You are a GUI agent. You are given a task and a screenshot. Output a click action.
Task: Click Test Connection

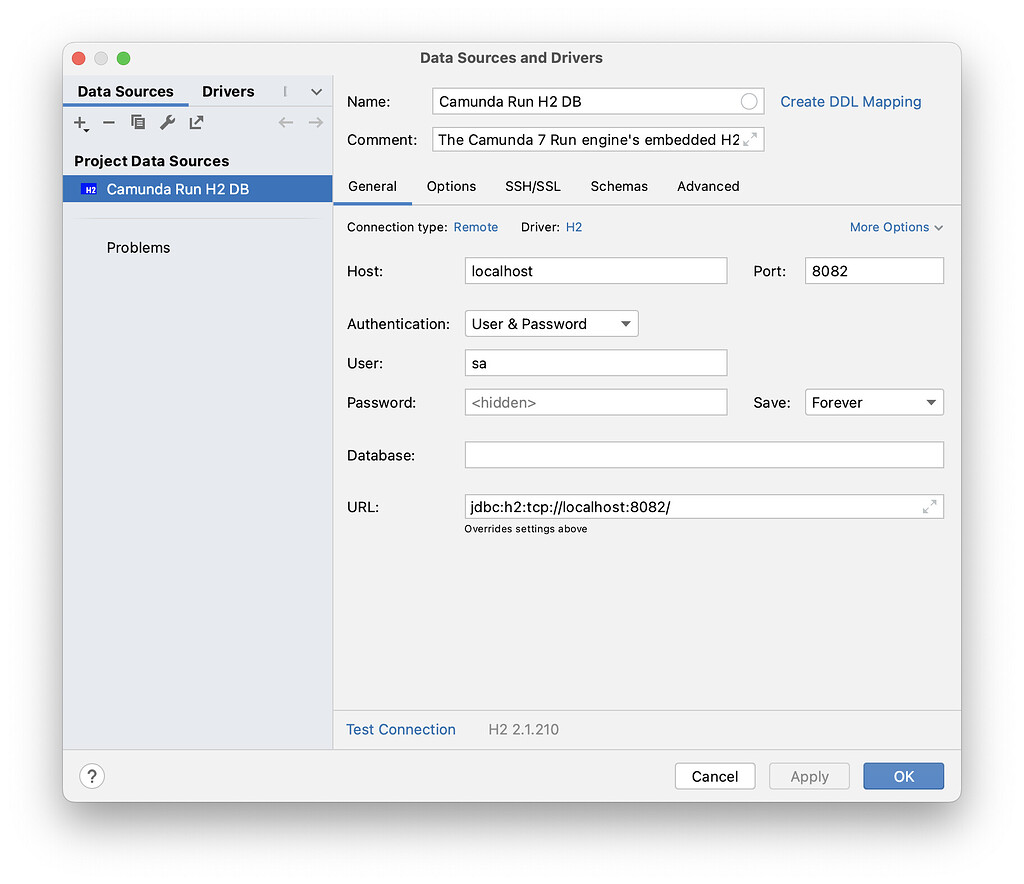pyautogui.click(x=400, y=729)
